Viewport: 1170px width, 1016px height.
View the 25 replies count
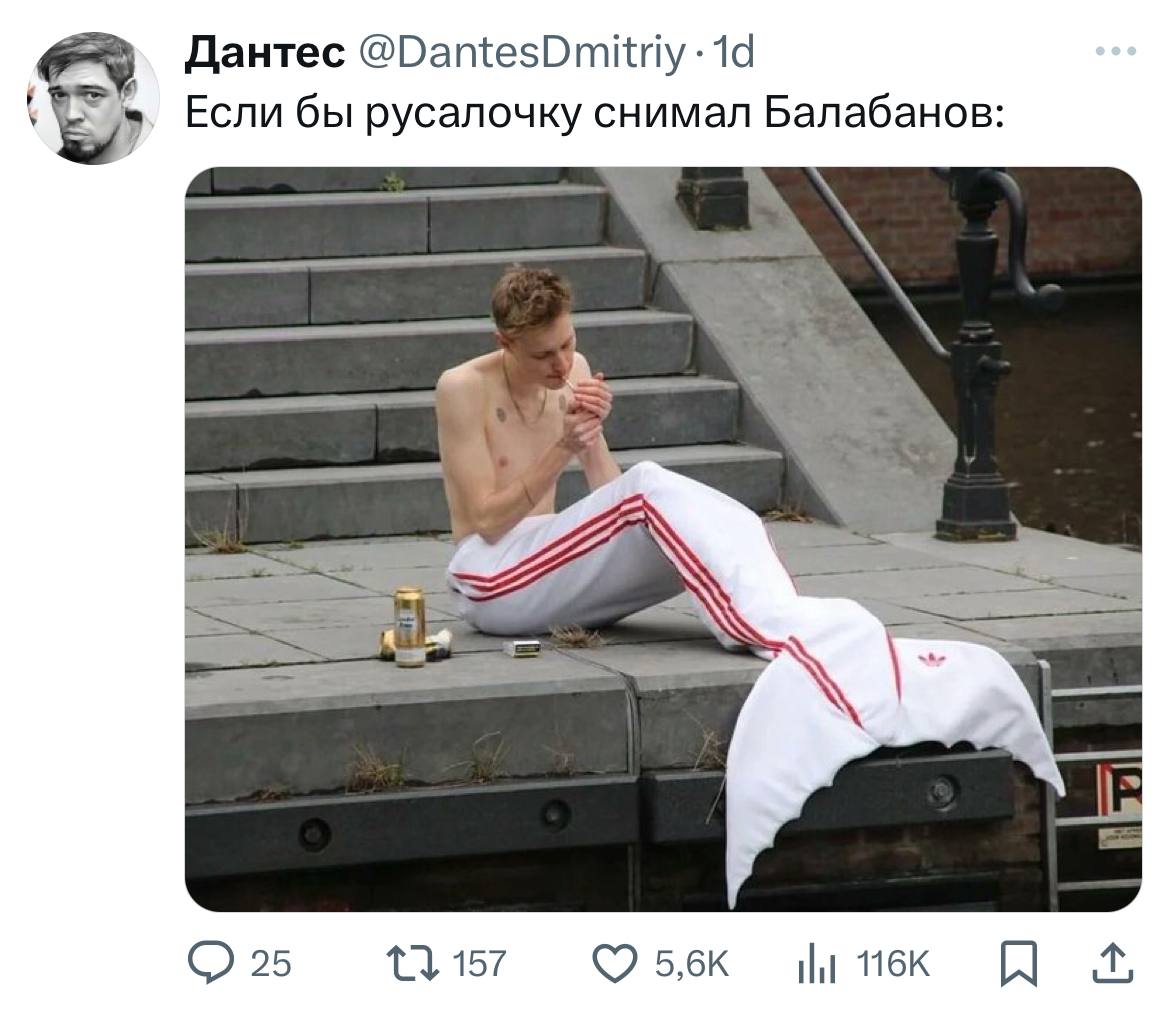click(270, 964)
